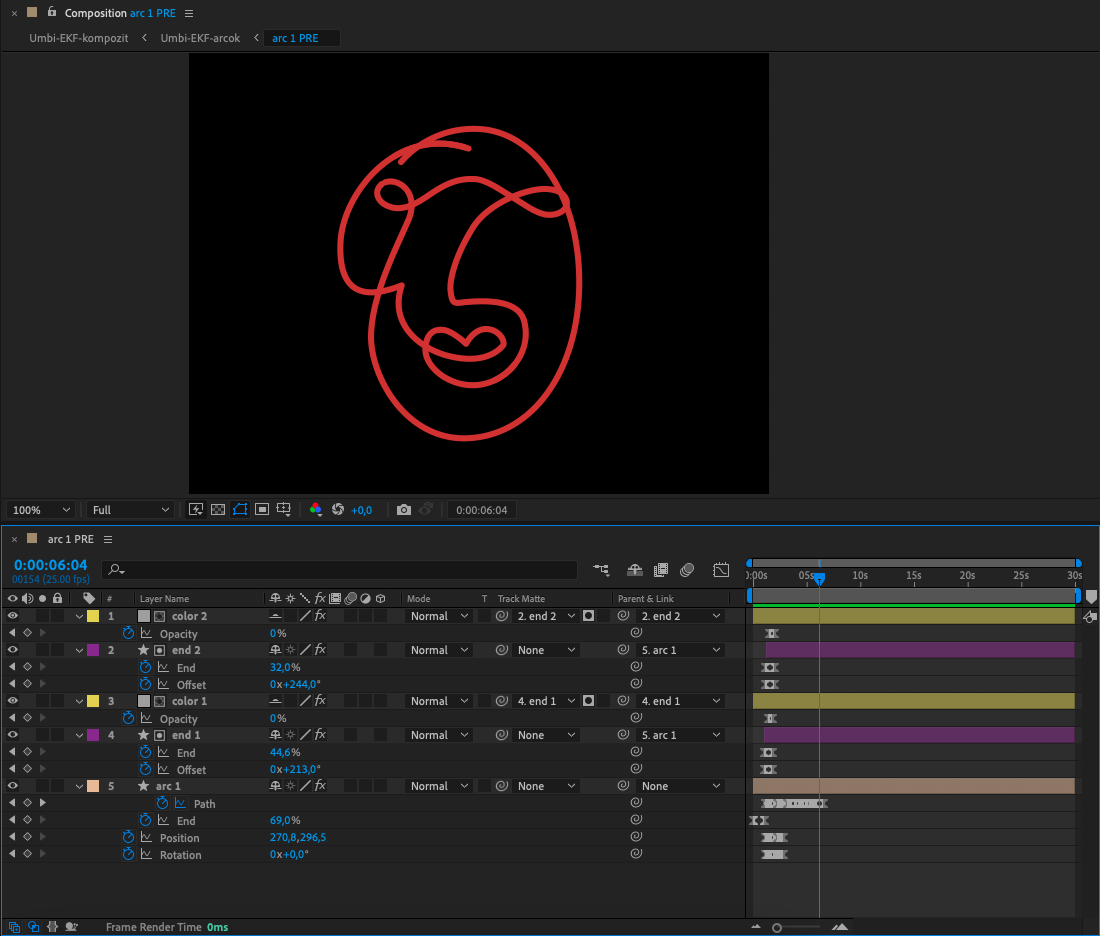
Task: Enable the Region of Interest tool
Action: pyautogui.click(x=261, y=510)
